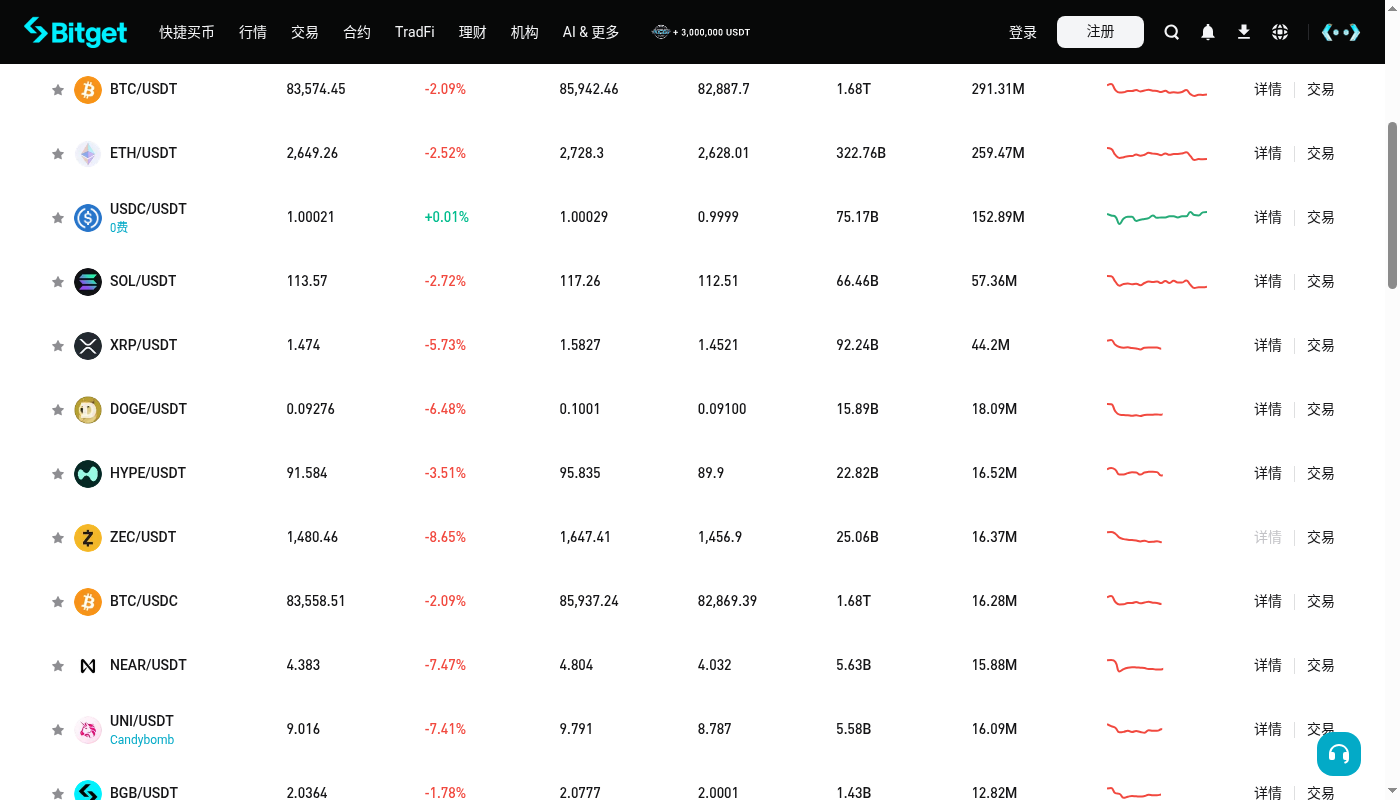
Task: Click 交易 for DOGE/USDT
Action: coord(1321,409)
